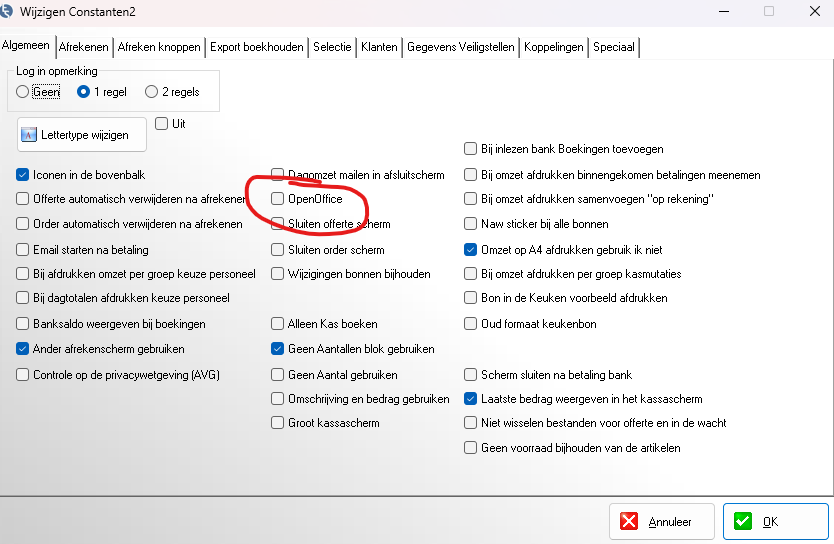Enable Email starten na betaling
Screen dimensions: 834x544
point(23,249)
